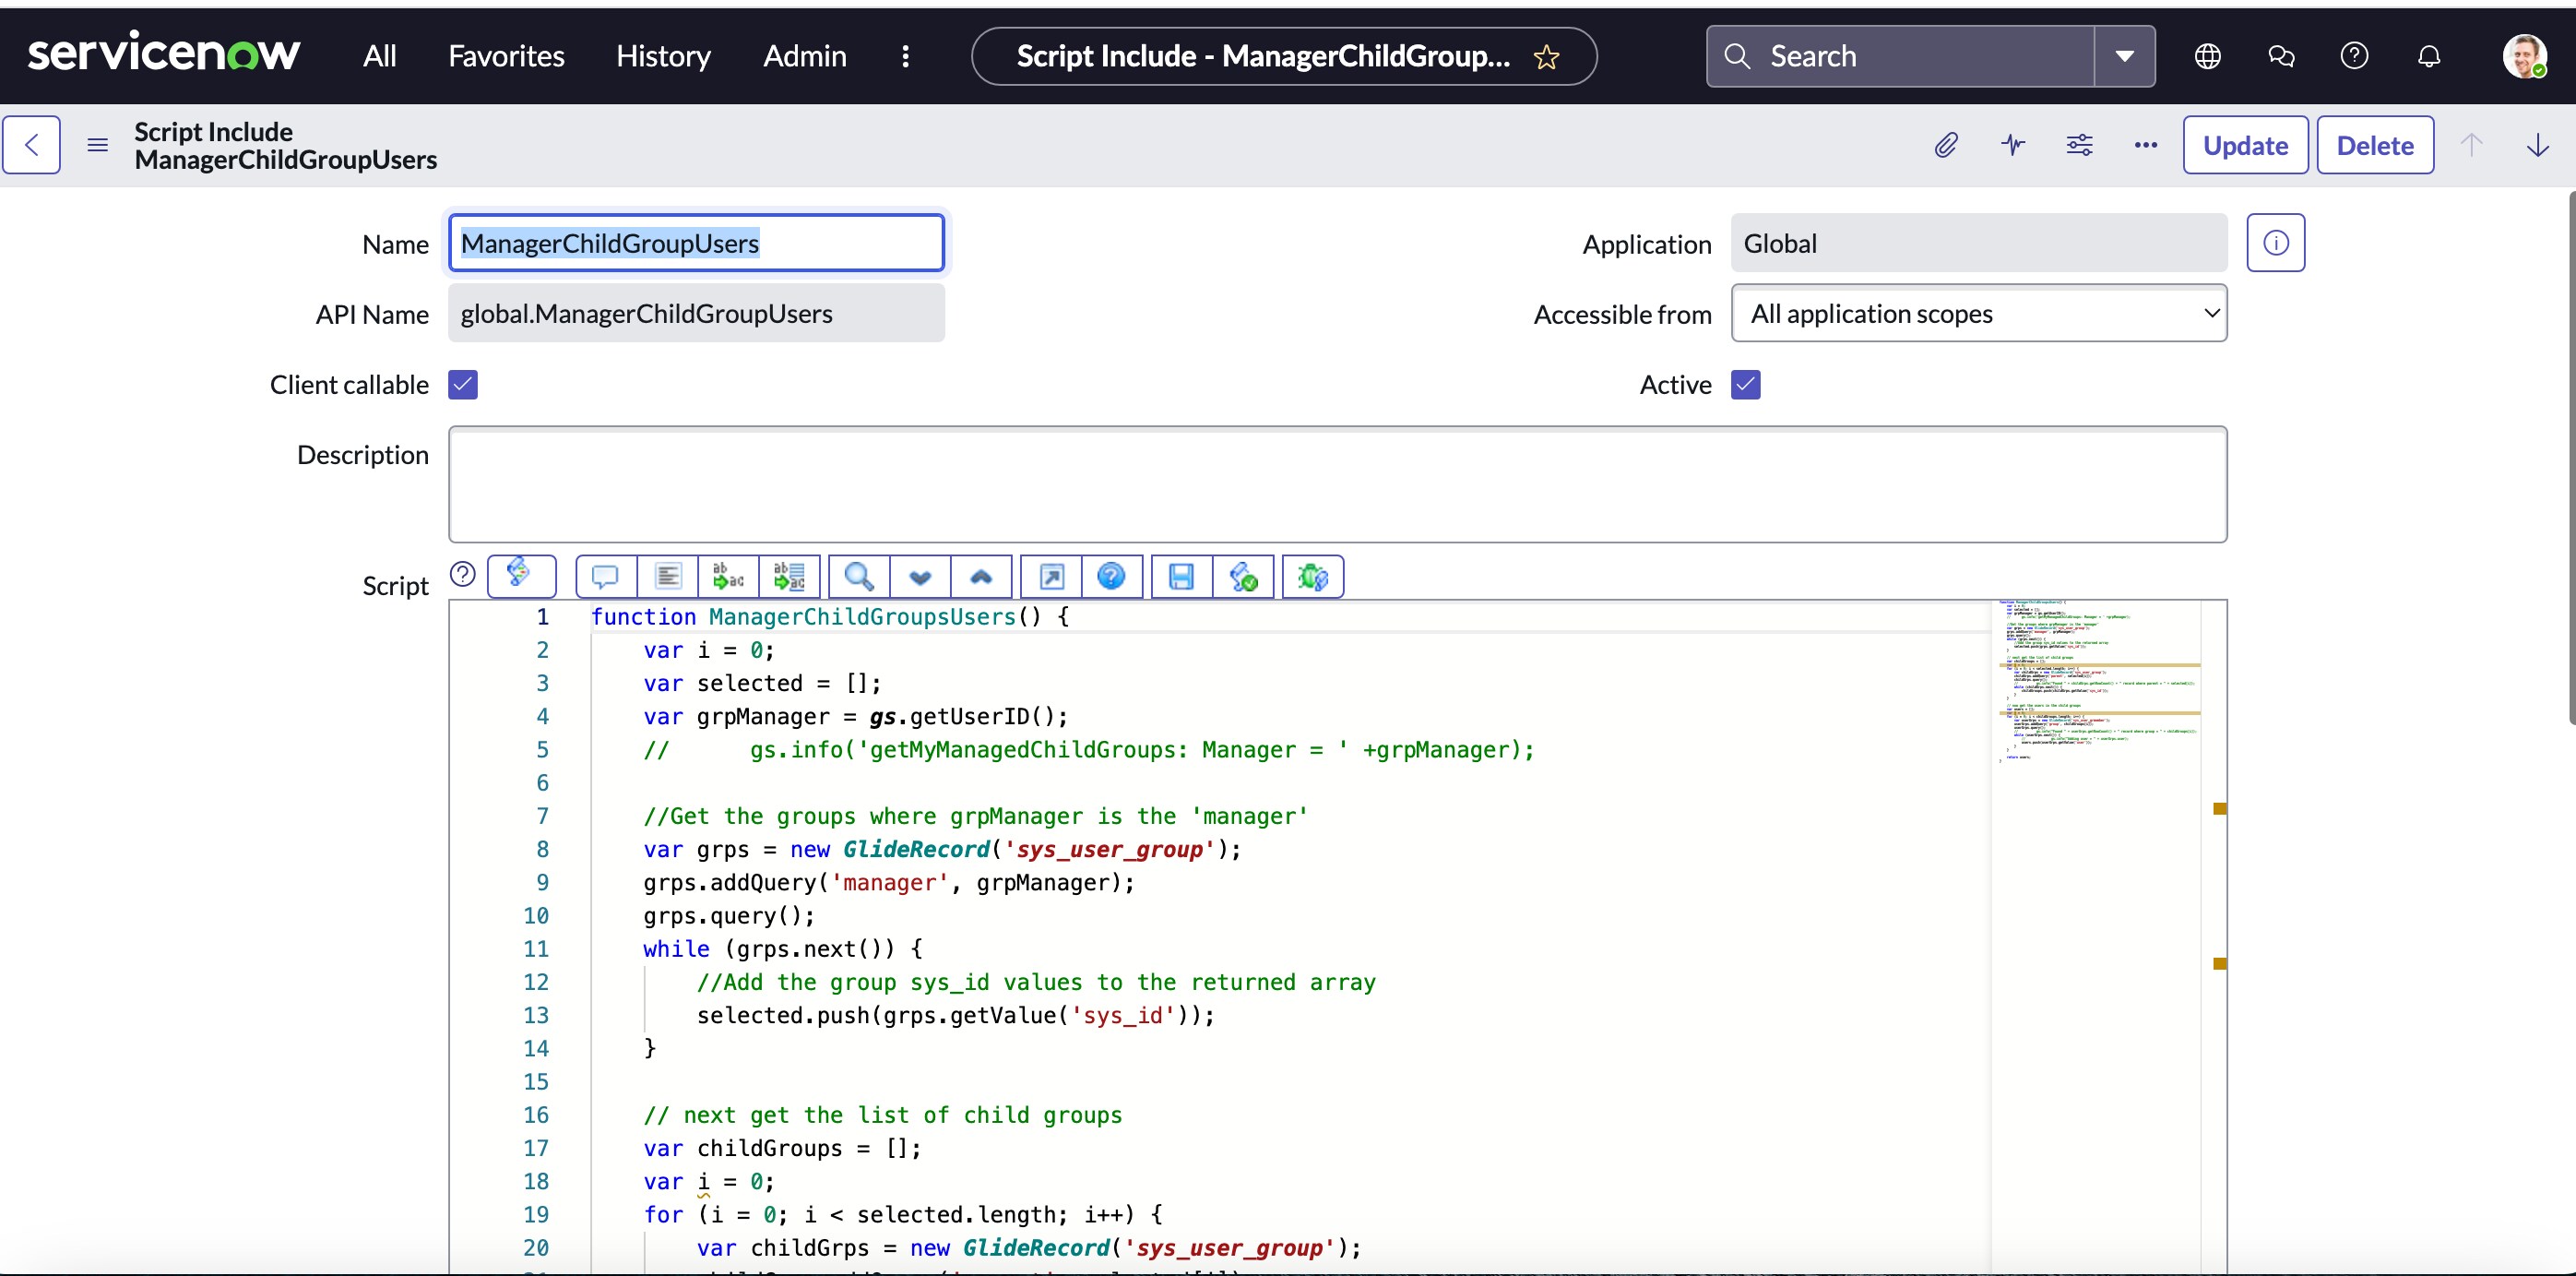Add page to favorites star icon
The height and width of the screenshot is (1276, 2576).
click(1546, 57)
